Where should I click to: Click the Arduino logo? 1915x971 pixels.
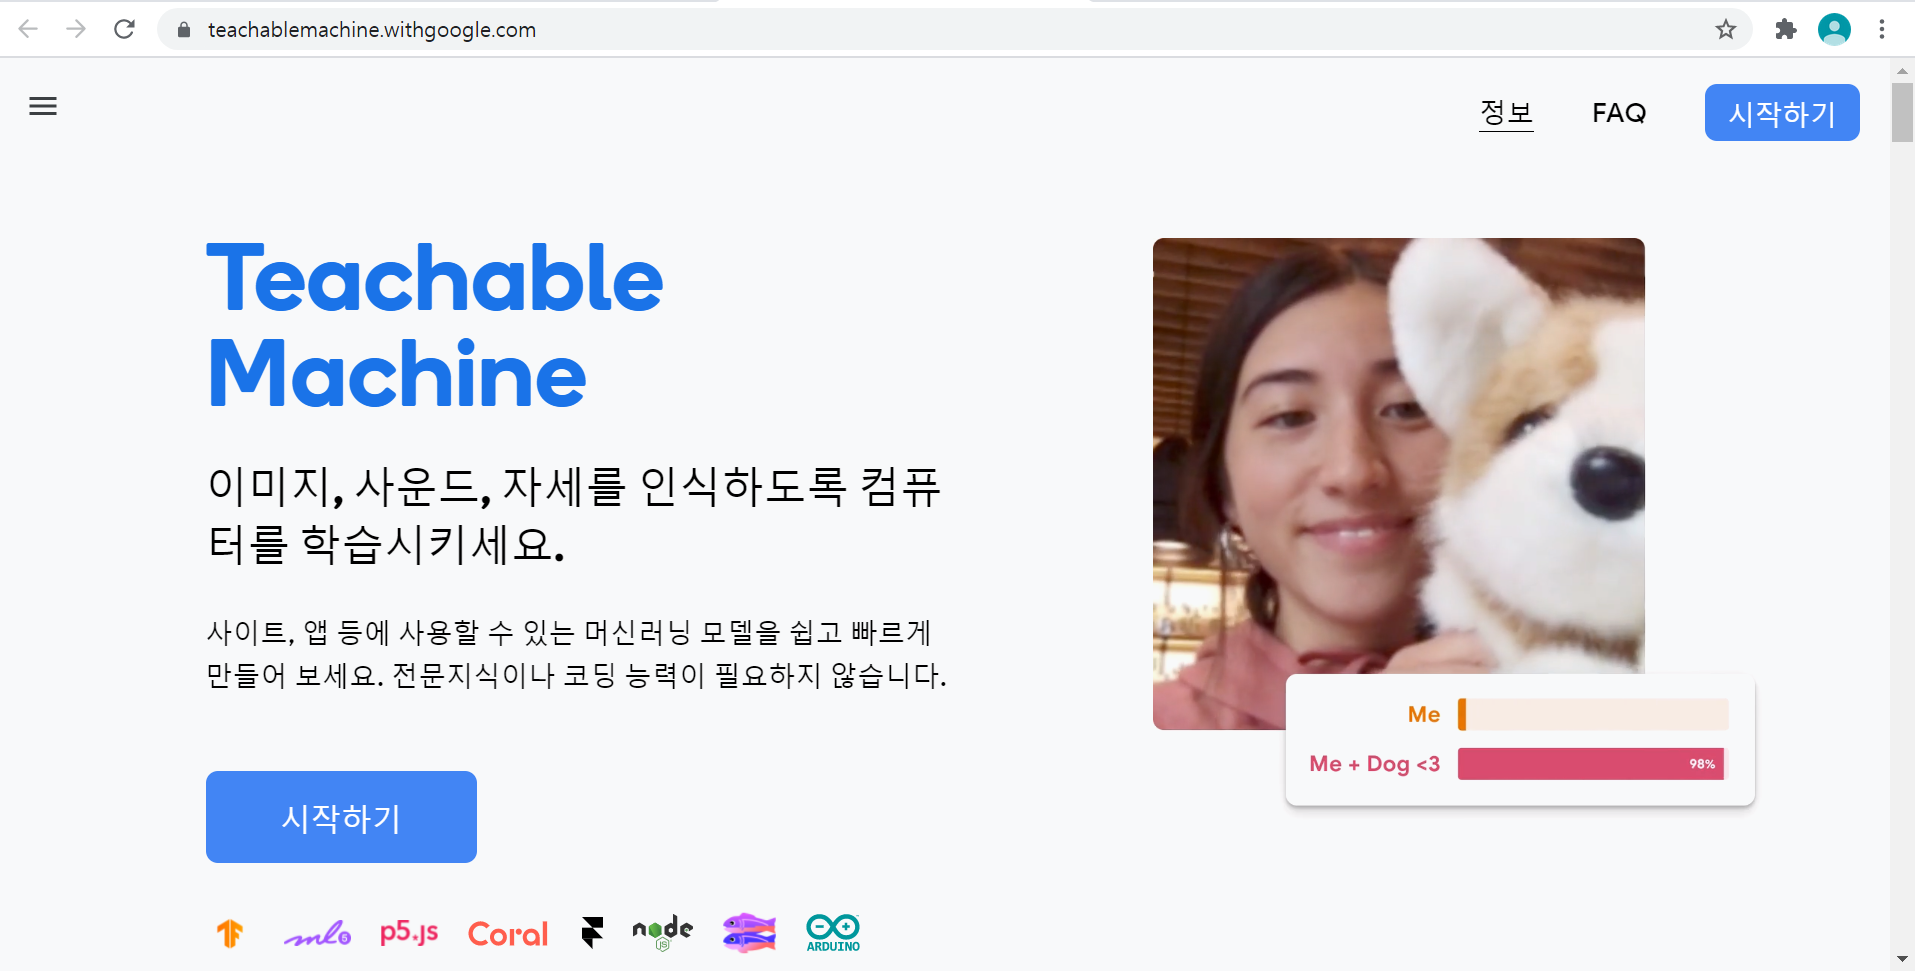(833, 933)
